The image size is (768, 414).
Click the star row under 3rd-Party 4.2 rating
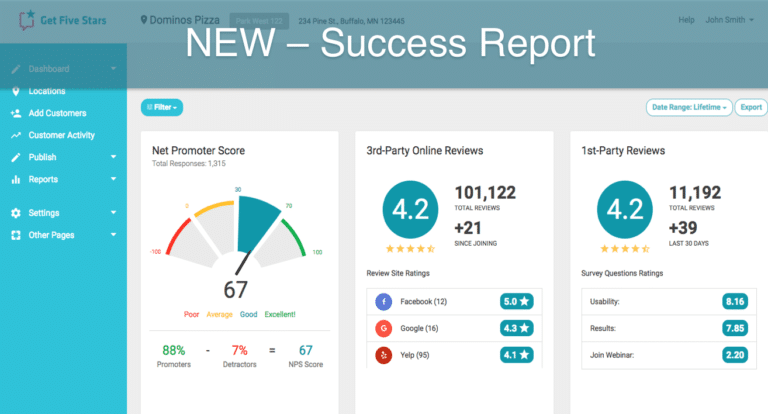(x=410, y=249)
